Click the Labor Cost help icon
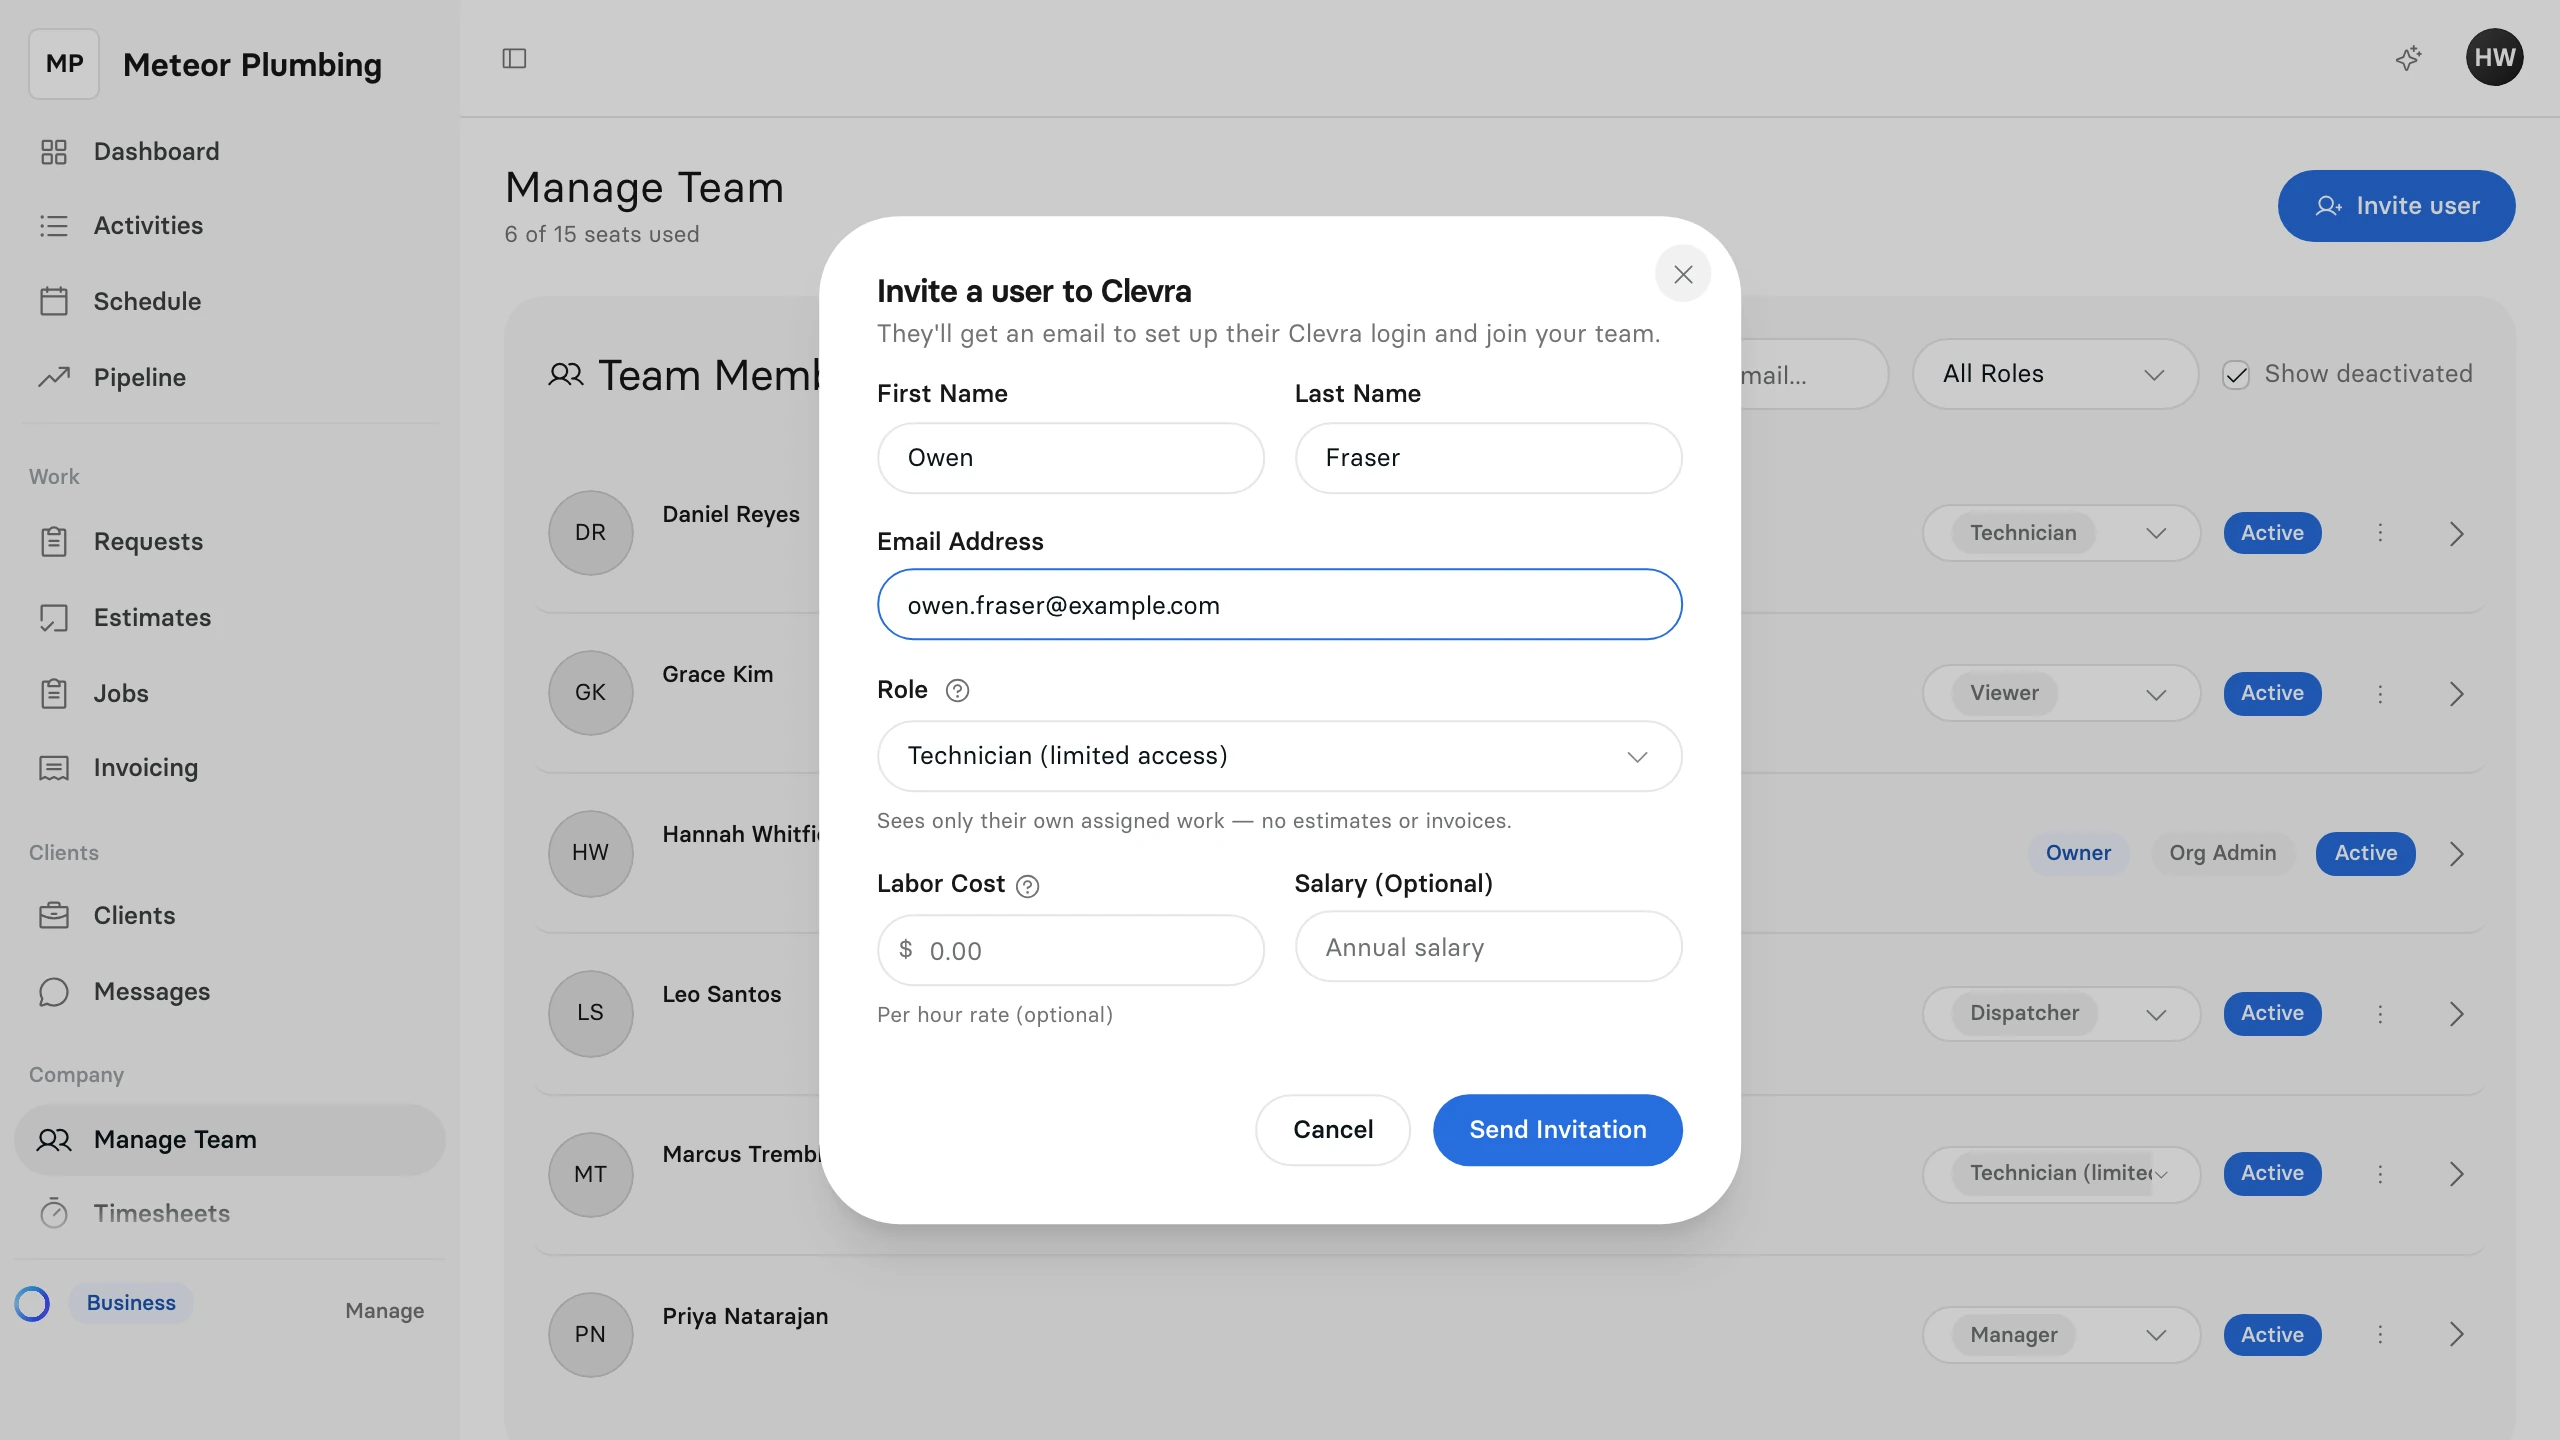2560x1440 pixels. pyautogui.click(x=1028, y=886)
